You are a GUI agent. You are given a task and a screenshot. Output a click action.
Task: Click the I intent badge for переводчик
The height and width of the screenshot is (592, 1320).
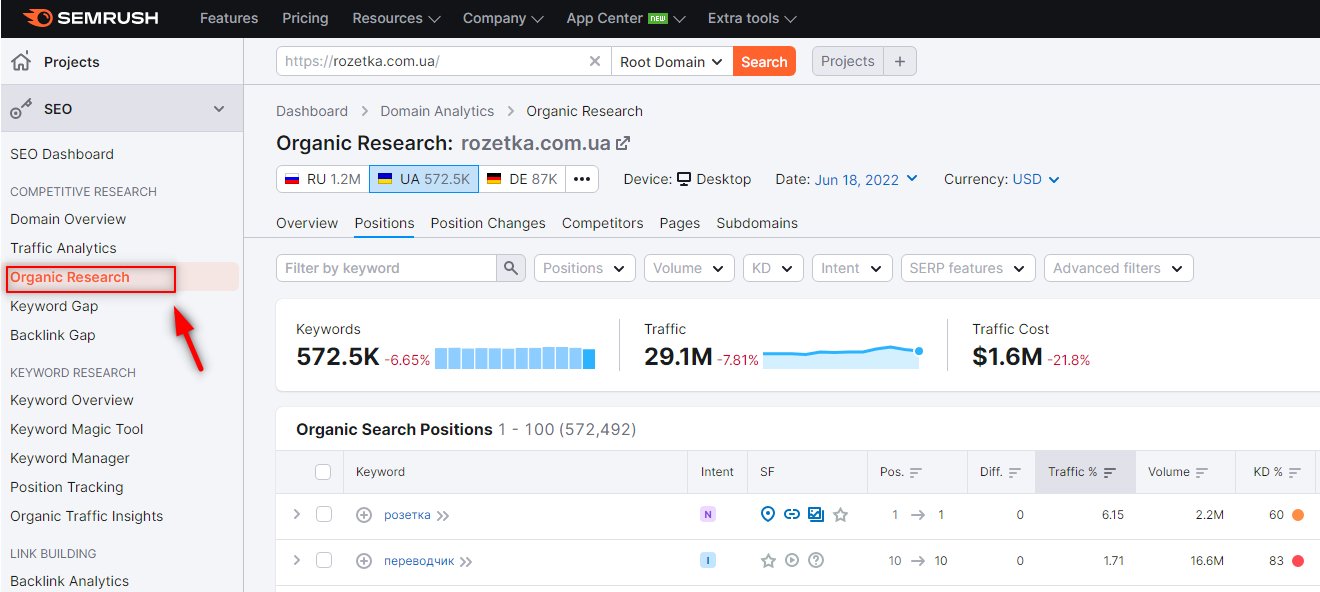708,561
